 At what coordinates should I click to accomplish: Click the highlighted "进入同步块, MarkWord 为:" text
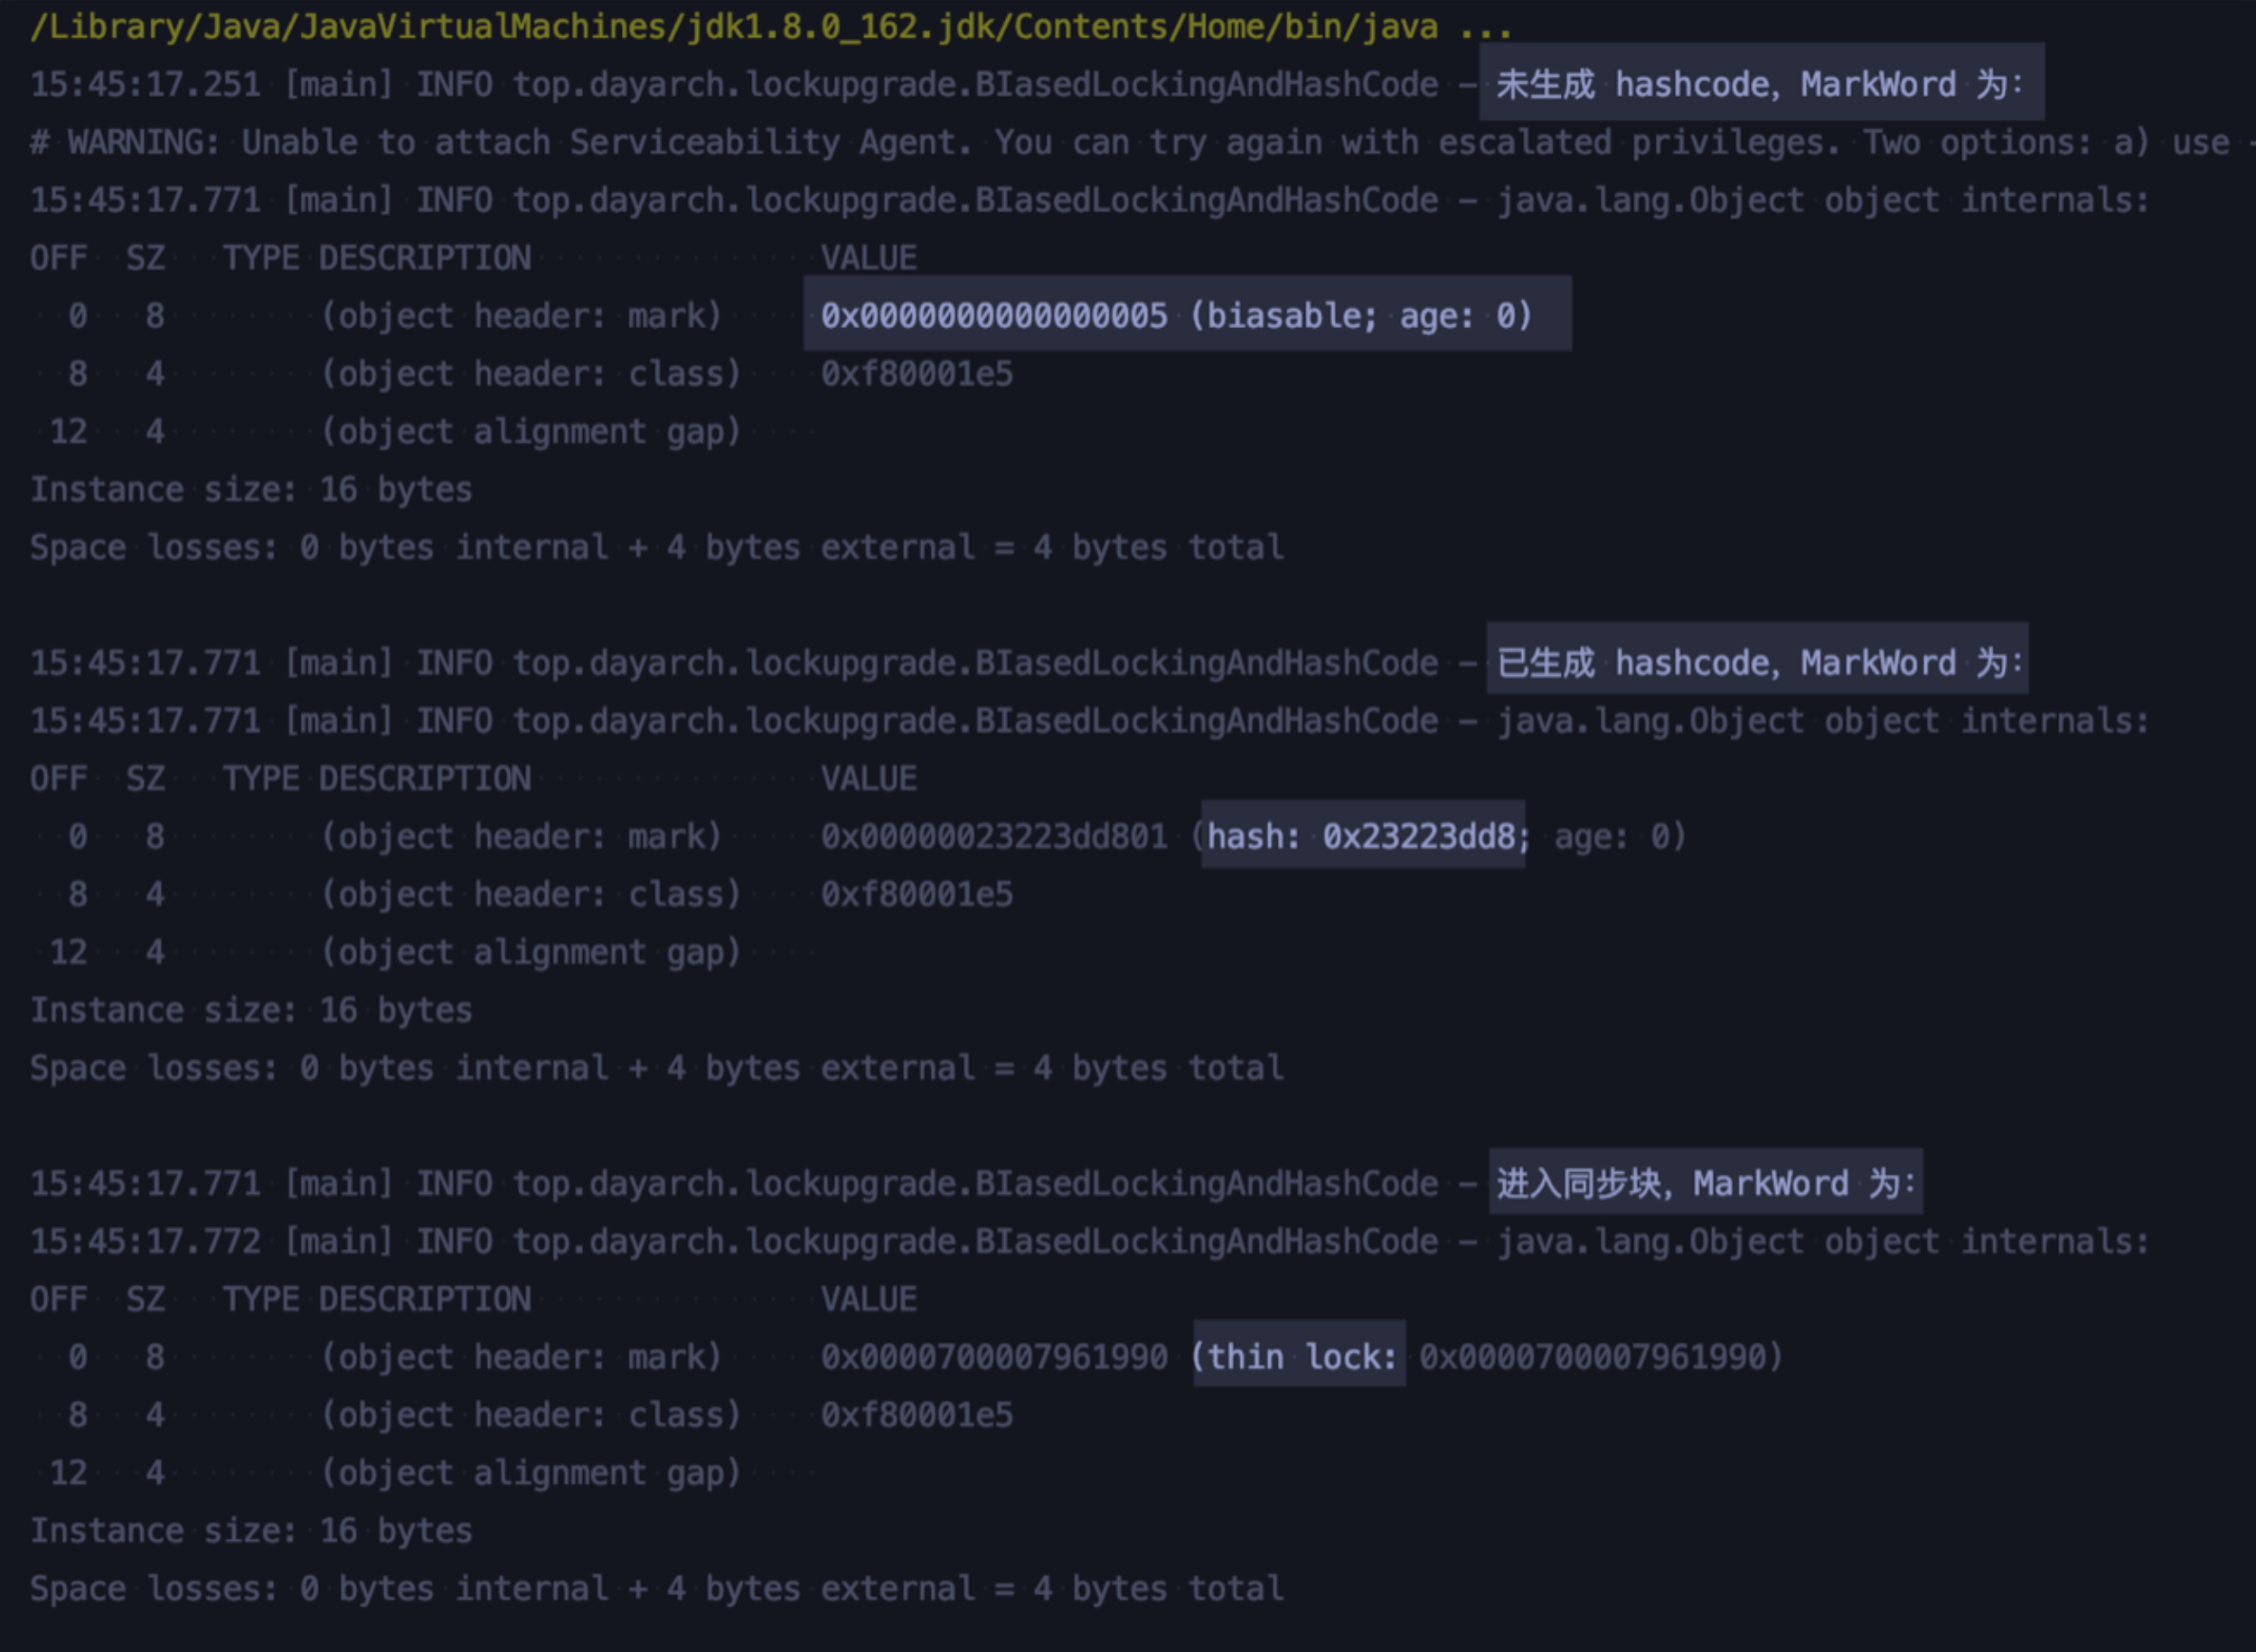coord(1705,1183)
